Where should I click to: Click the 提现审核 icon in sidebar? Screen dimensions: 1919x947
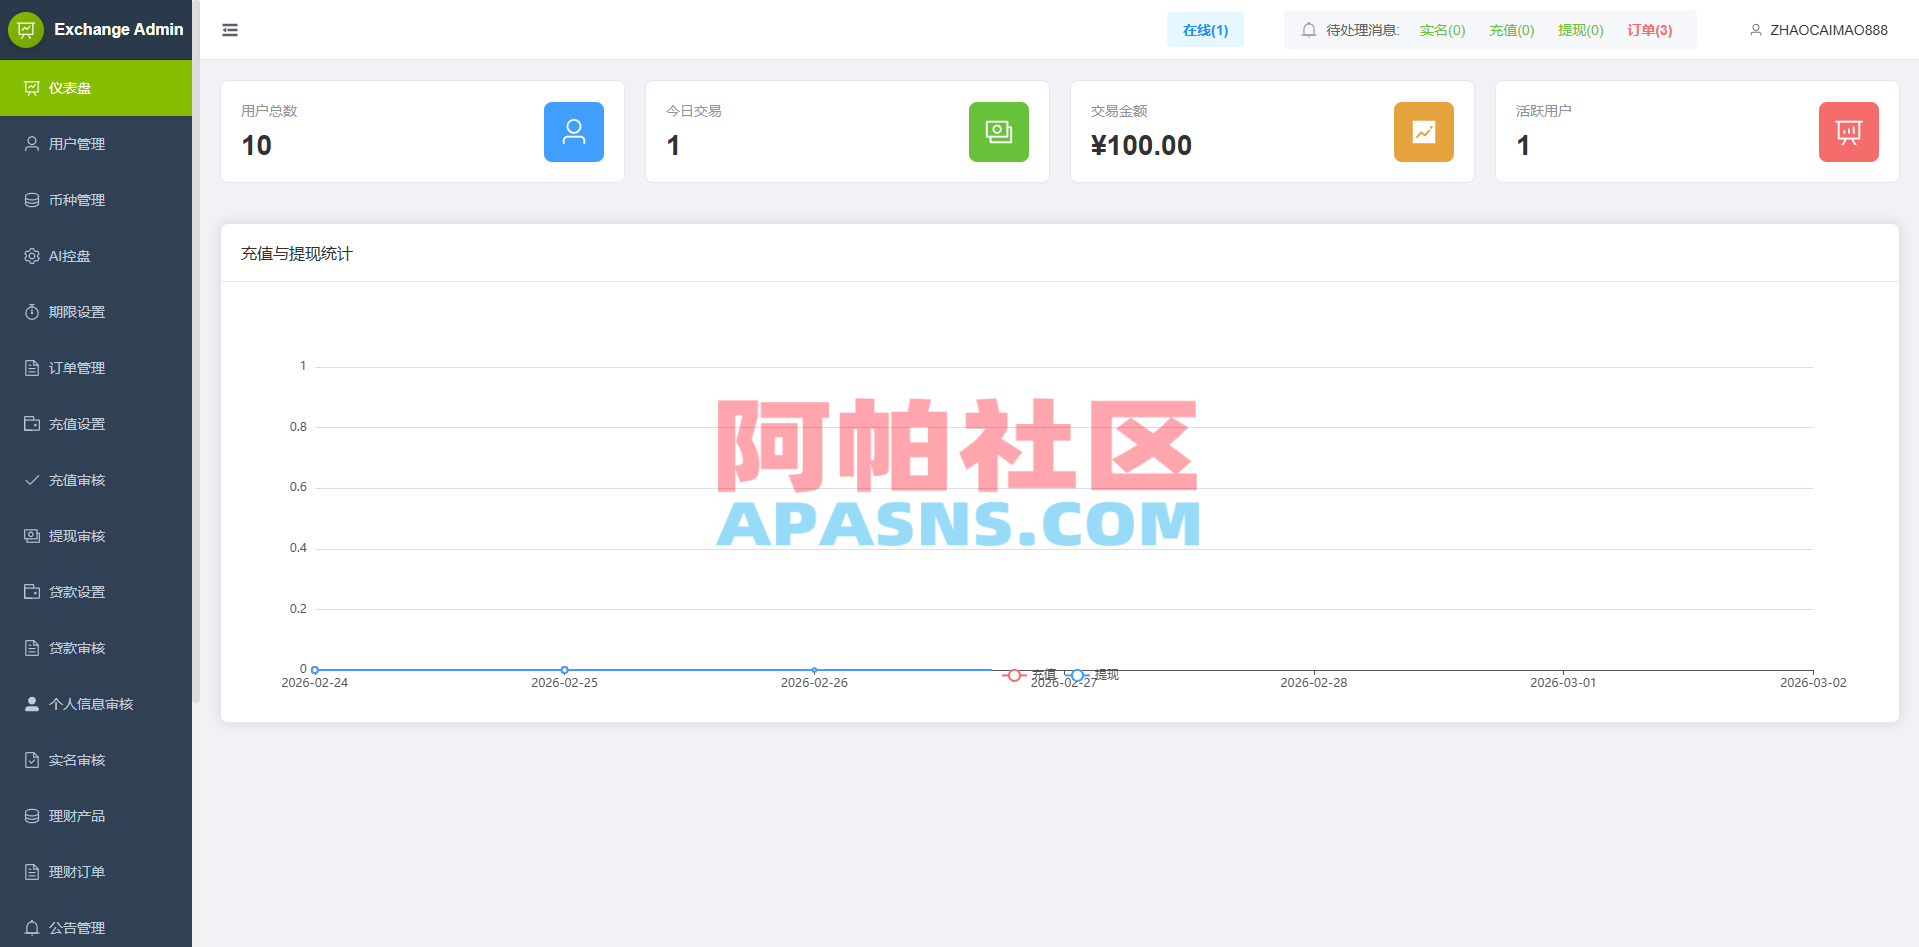click(32, 536)
